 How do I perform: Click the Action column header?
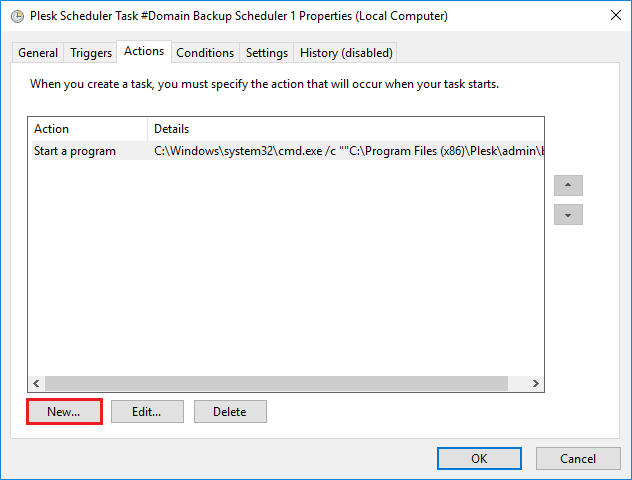point(87,129)
